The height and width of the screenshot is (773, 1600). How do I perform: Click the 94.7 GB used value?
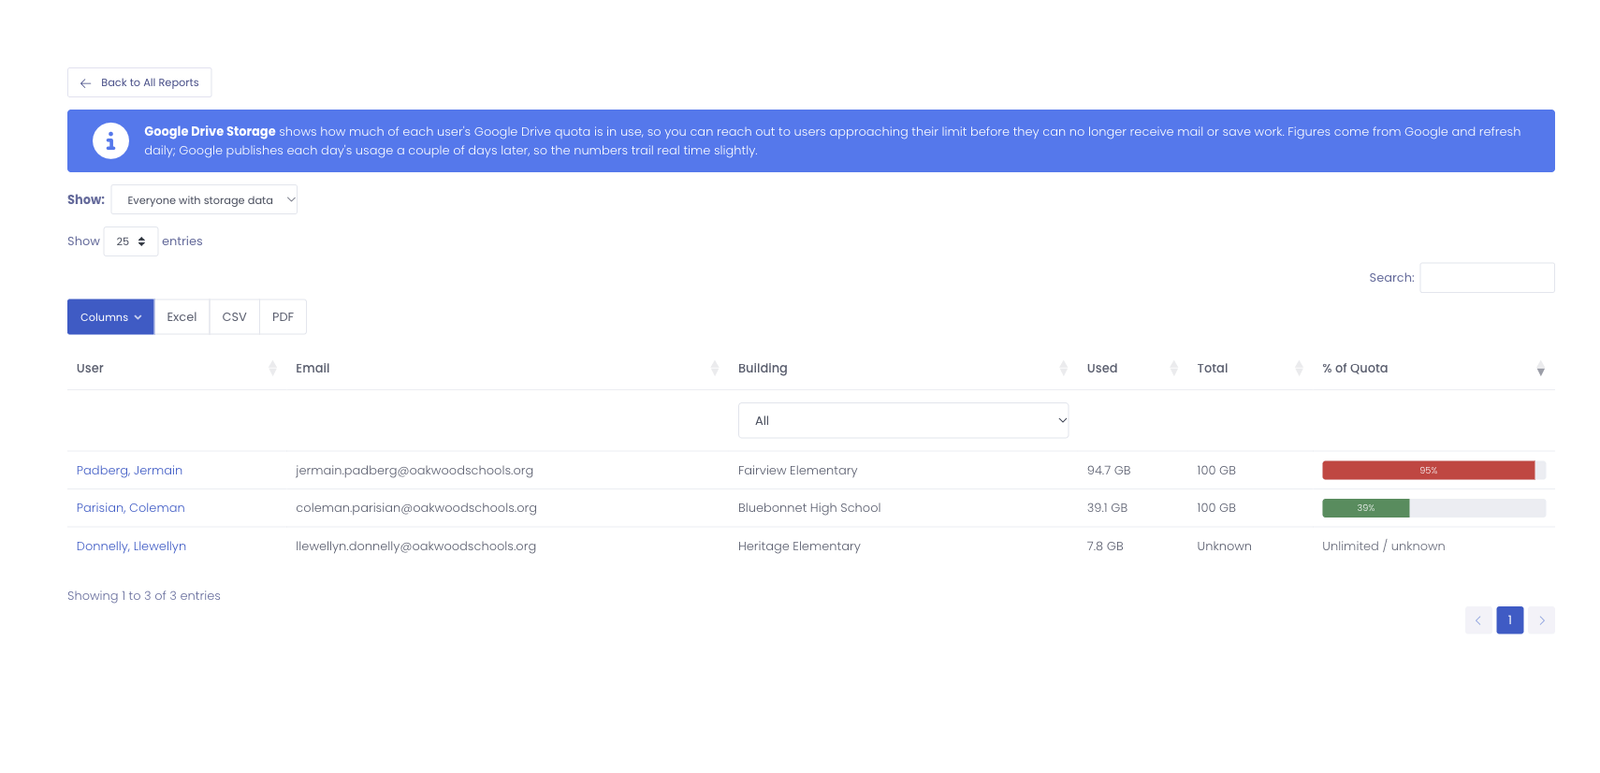(x=1109, y=471)
